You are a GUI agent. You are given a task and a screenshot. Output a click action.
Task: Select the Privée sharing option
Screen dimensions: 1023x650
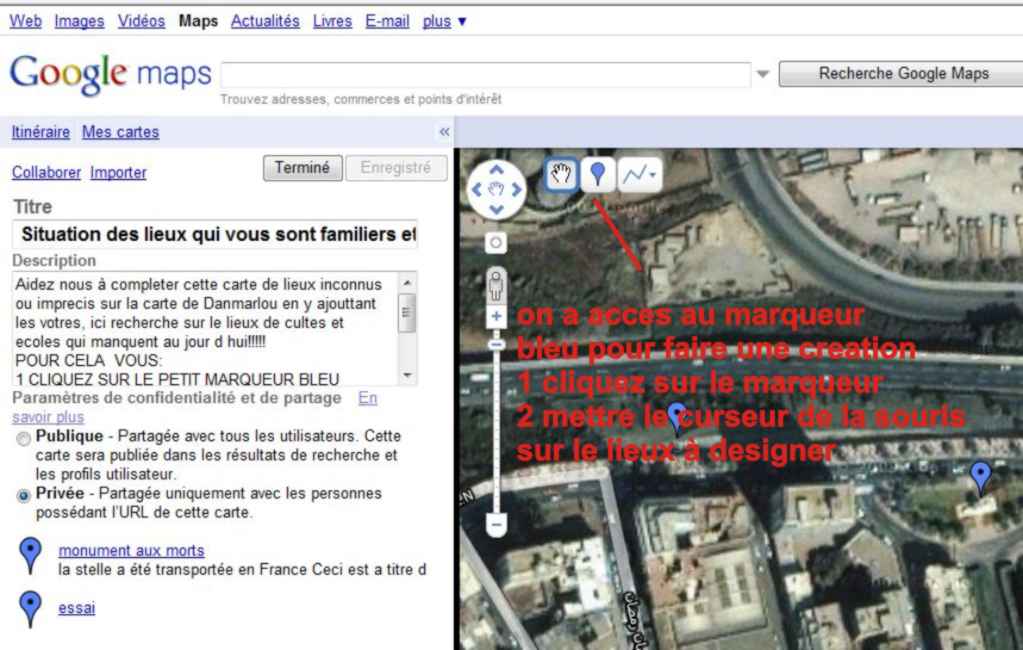click(x=23, y=496)
